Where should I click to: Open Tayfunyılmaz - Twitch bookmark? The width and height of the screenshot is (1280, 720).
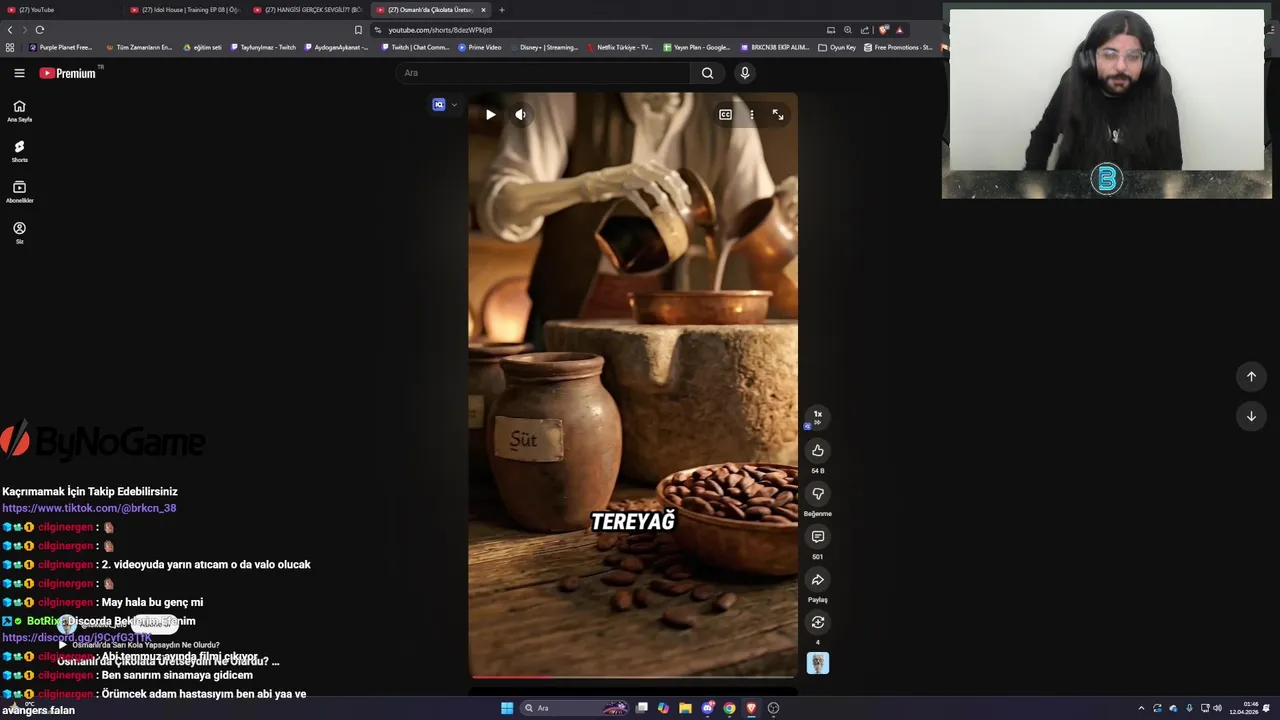[264, 47]
